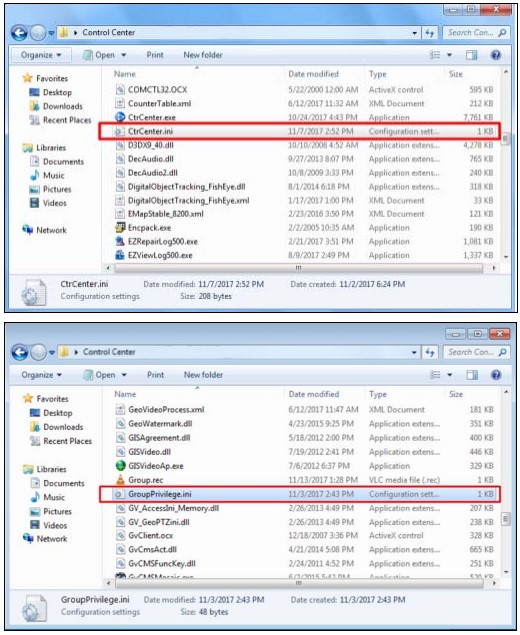520x635 pixels.
Task: Select Encpack.exe file icon
Action: [x=120, y=228]
